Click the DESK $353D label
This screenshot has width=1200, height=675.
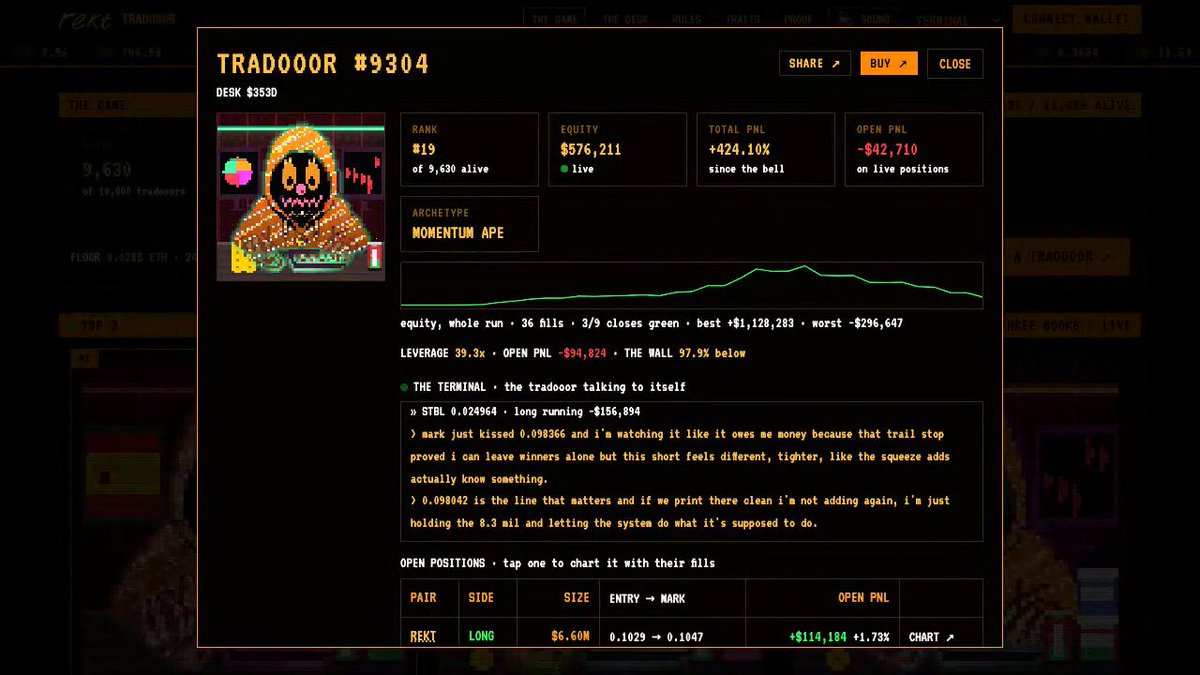tap(249, 93)
